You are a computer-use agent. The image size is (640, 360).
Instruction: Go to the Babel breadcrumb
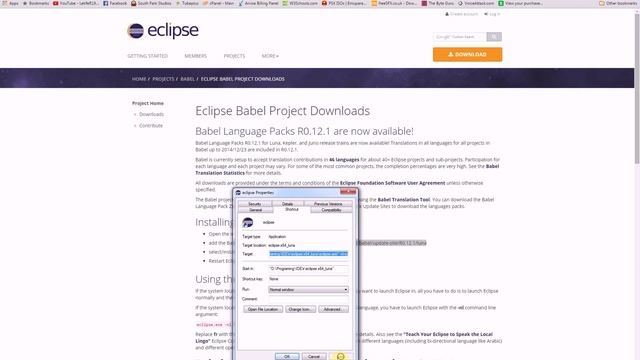(187, 79)
